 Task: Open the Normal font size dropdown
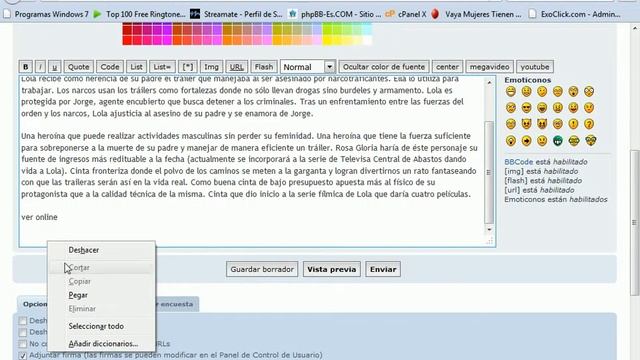coord(308,67)
